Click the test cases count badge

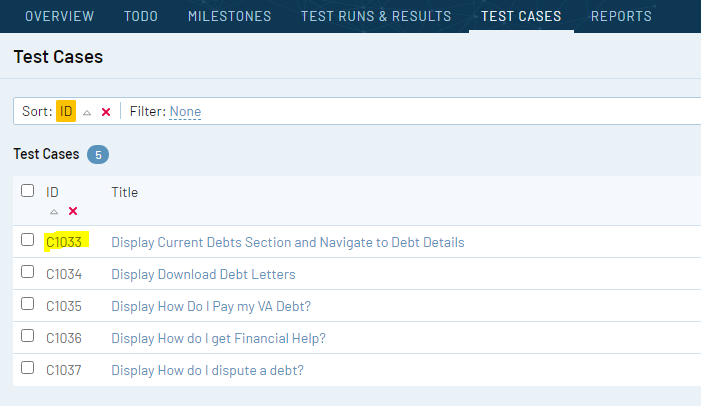[x=98, y=154]
